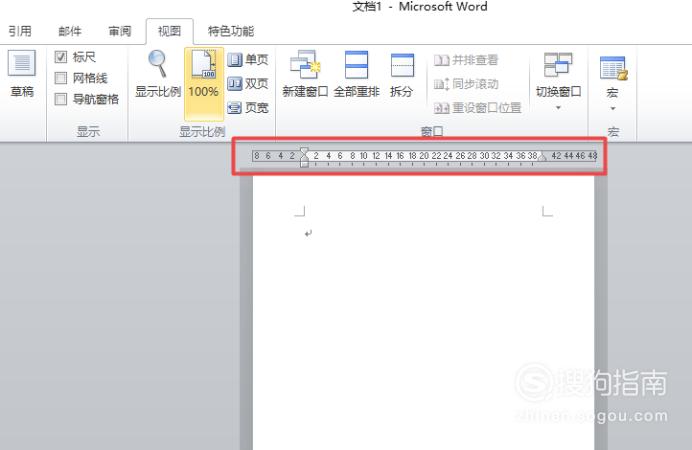Click ruler at the 20 mark
This screenshot has height=450, width=692.
pos(424,155)
